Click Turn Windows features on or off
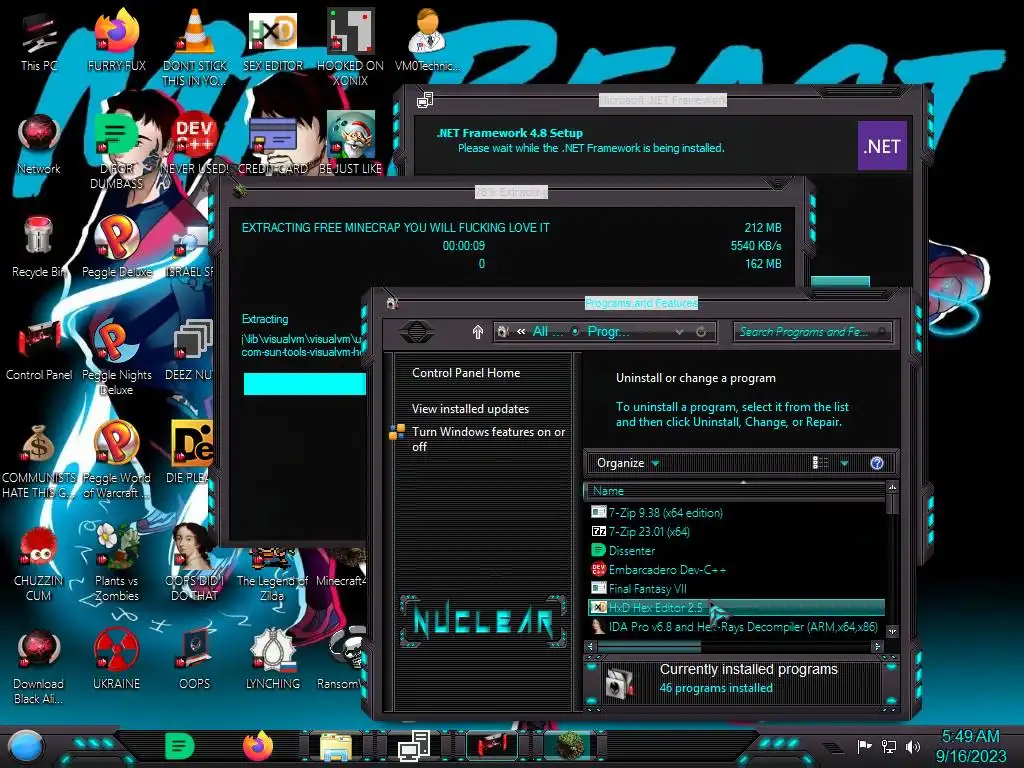 pyautogui.click(x=488, y=439)
